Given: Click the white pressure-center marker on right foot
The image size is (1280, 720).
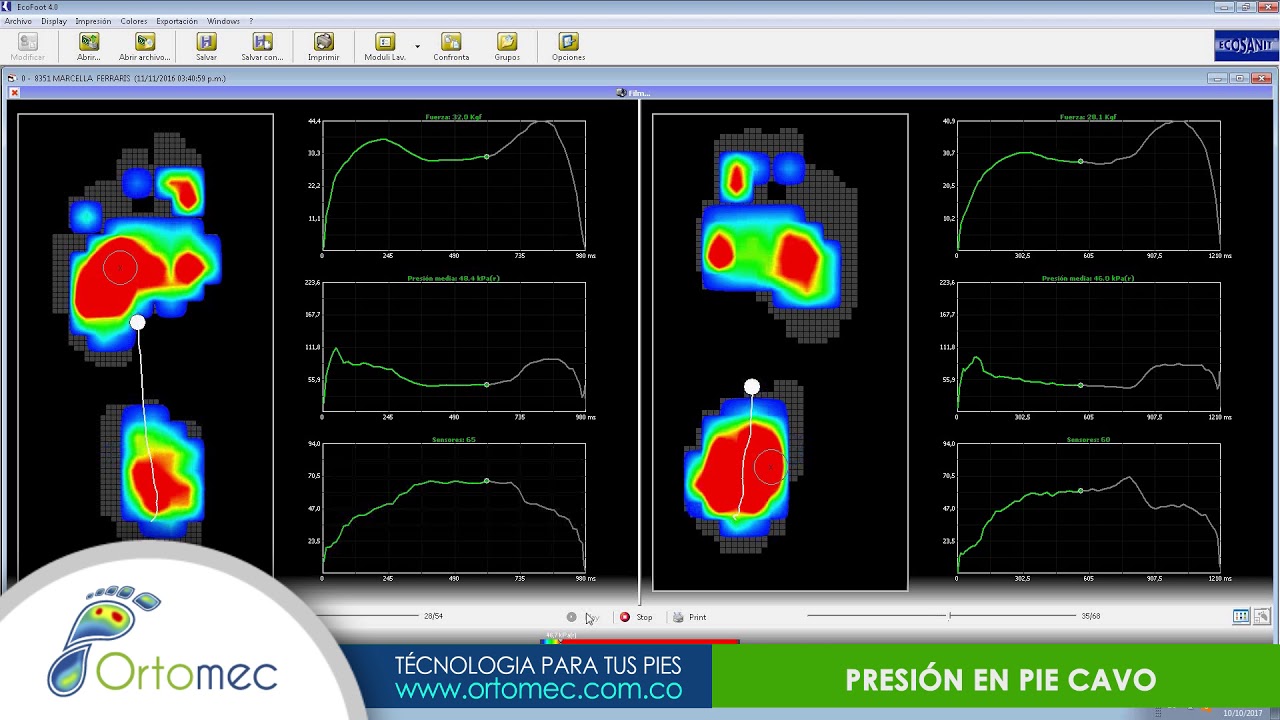Looking at the screenshot, I should click(752, 387).
